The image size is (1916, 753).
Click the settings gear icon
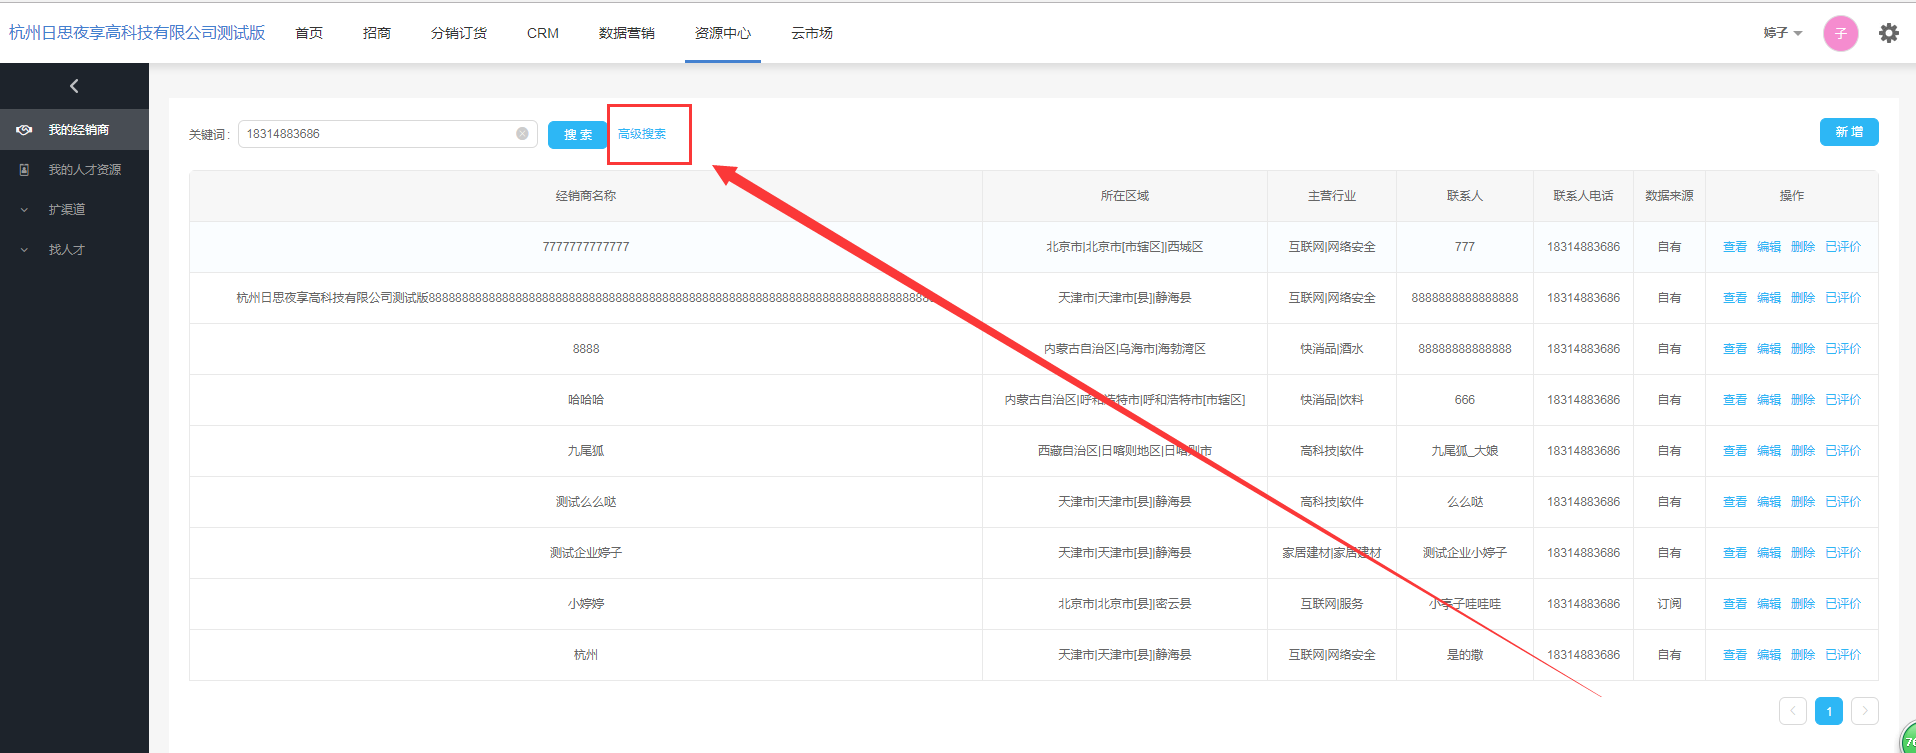(x=1888, y=33)
